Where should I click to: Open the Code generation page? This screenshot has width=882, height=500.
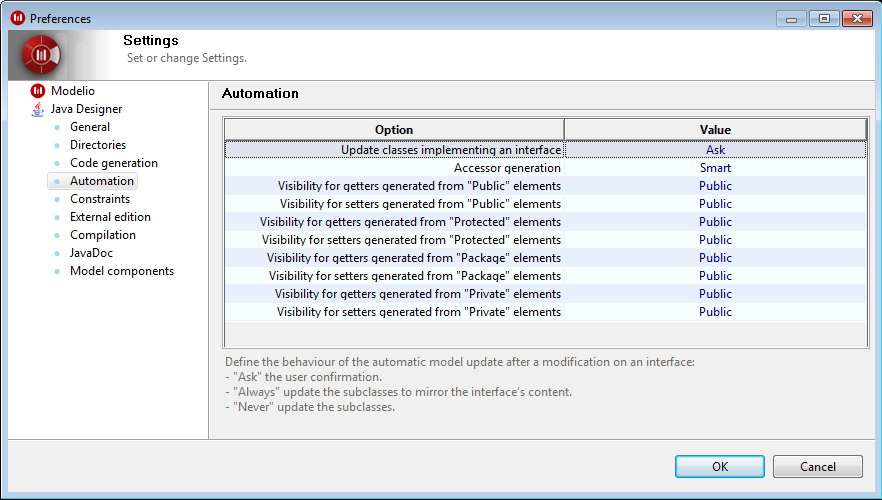click(x=114, y=163)
